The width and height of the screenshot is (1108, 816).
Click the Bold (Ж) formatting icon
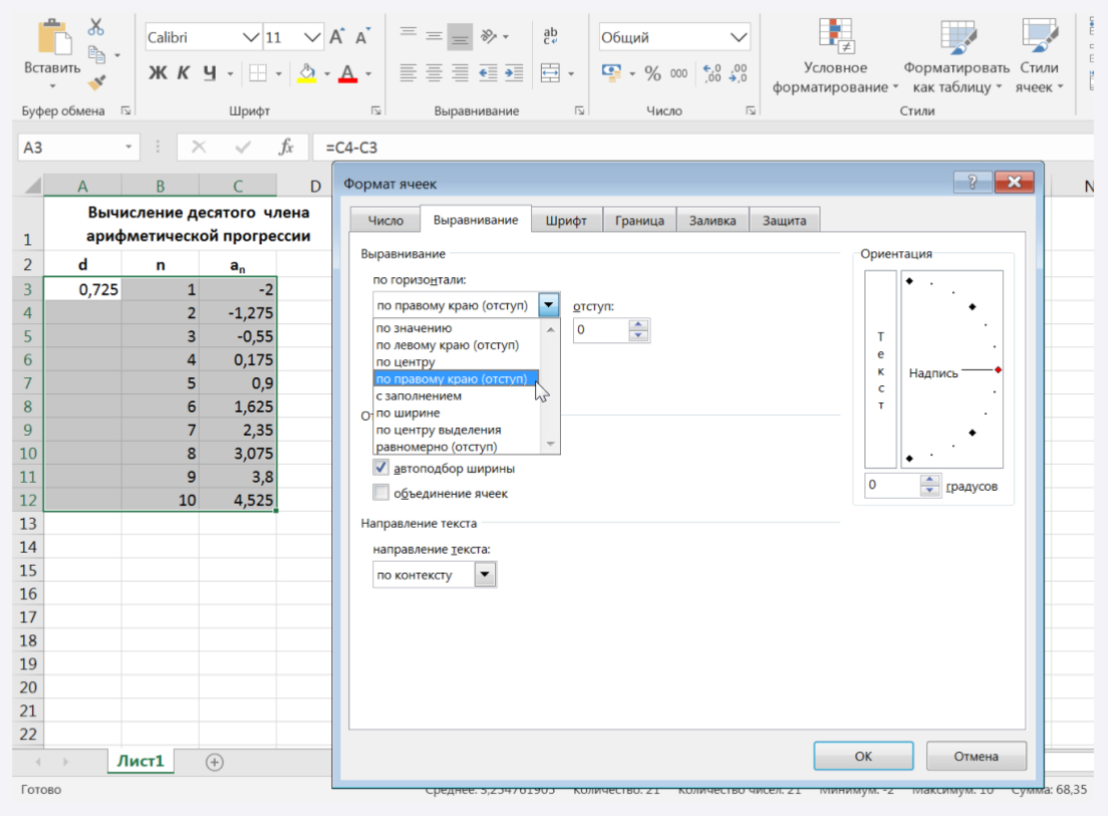(x=158, y=73)
